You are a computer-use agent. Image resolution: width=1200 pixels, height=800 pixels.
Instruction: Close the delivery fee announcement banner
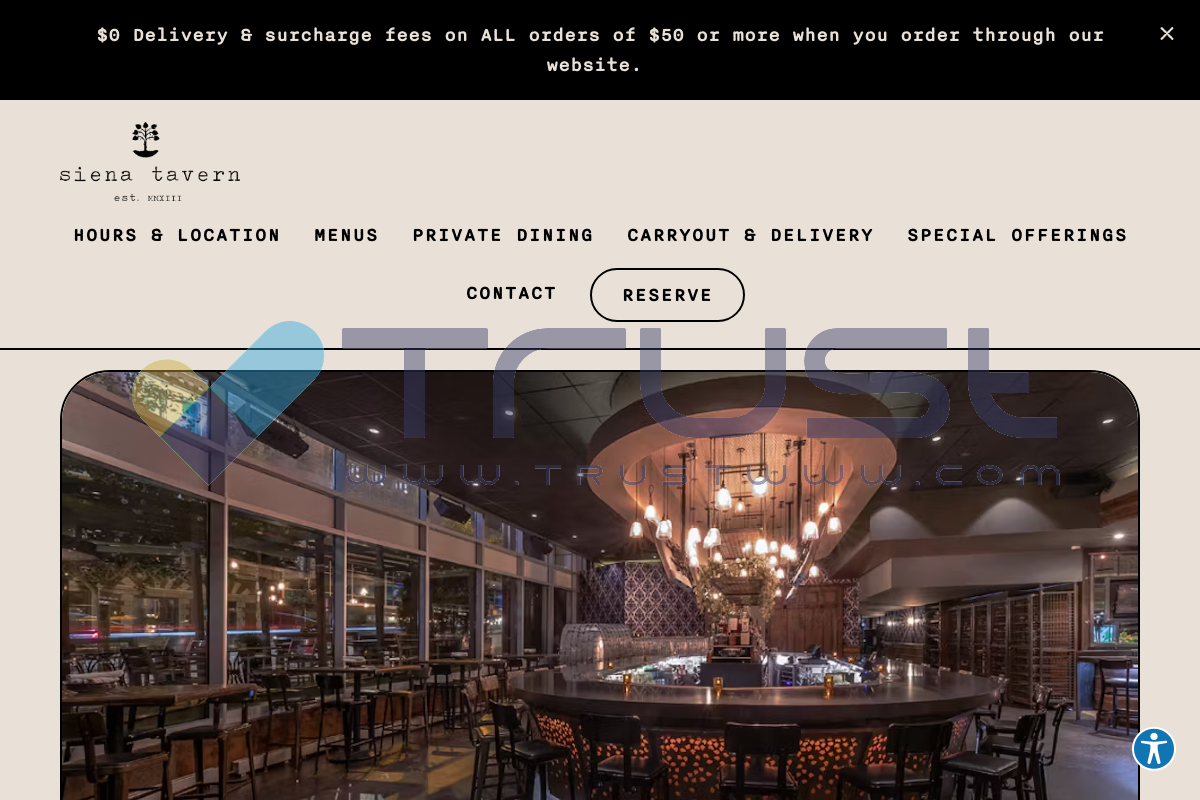tap(1166, 34)
